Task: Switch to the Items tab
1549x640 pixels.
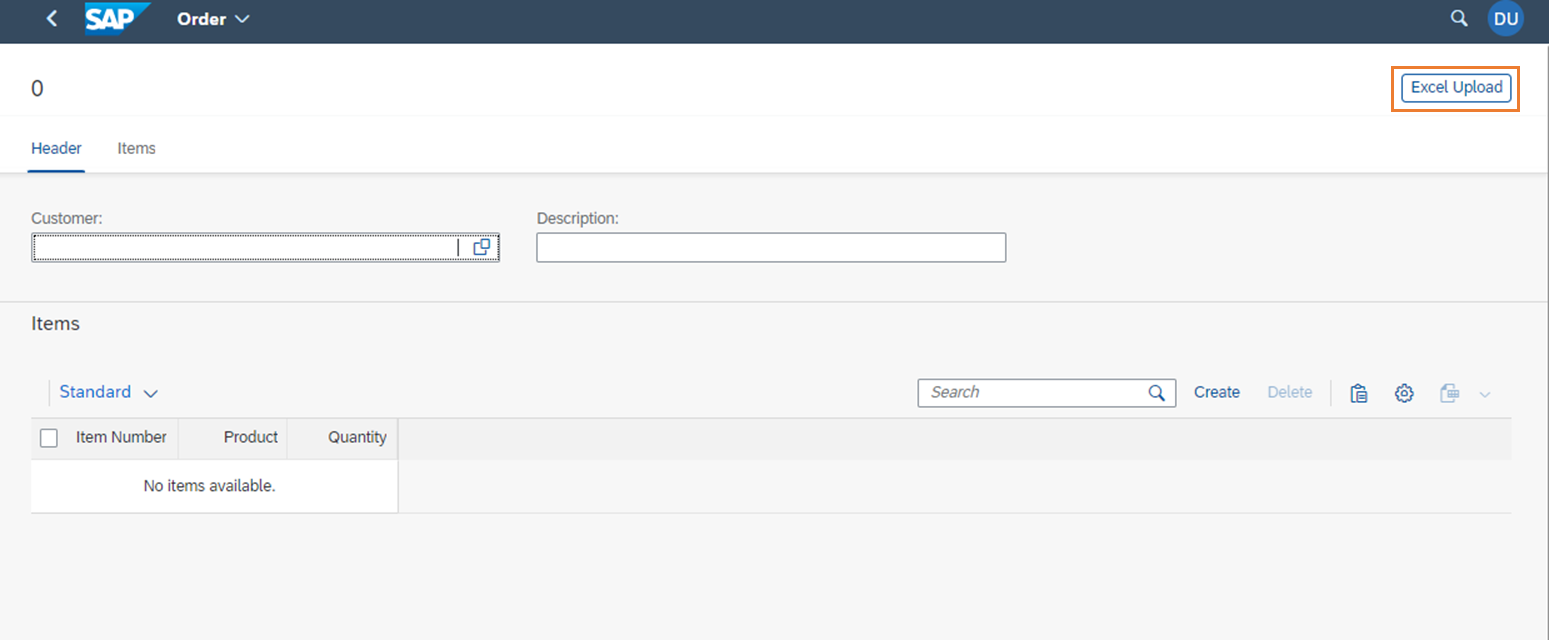Action: point(136,148)
